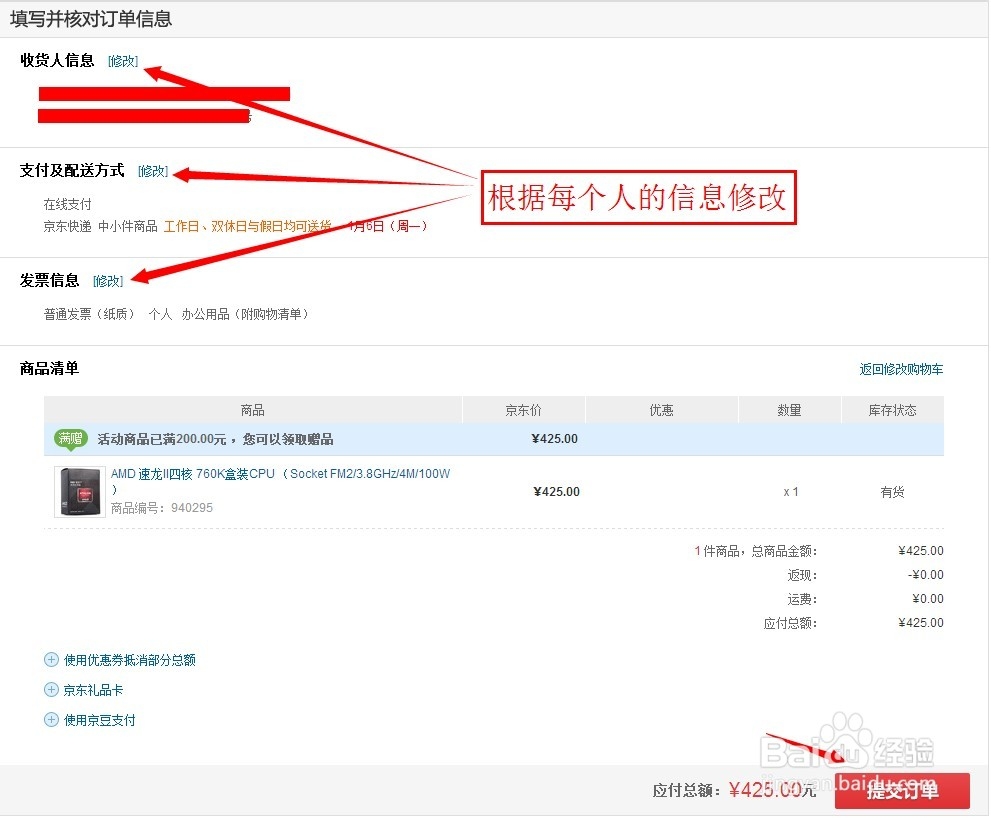Click 修改 next to 收货人信息
Viewport: 991px width, 818px height.
123,61
